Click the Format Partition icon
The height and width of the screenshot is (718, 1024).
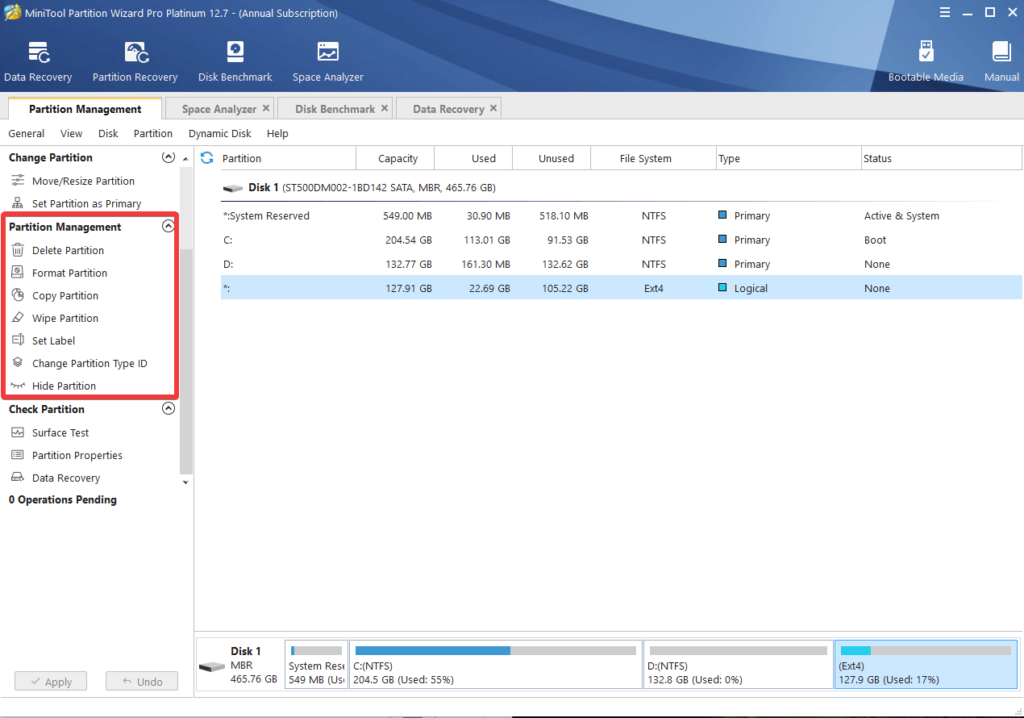[x=18, y=272]
